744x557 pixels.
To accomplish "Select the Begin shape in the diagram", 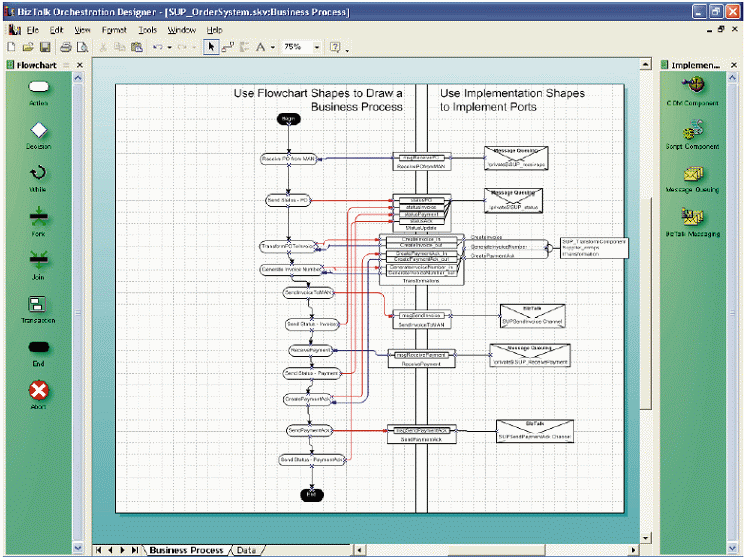I will pos(288,119).
